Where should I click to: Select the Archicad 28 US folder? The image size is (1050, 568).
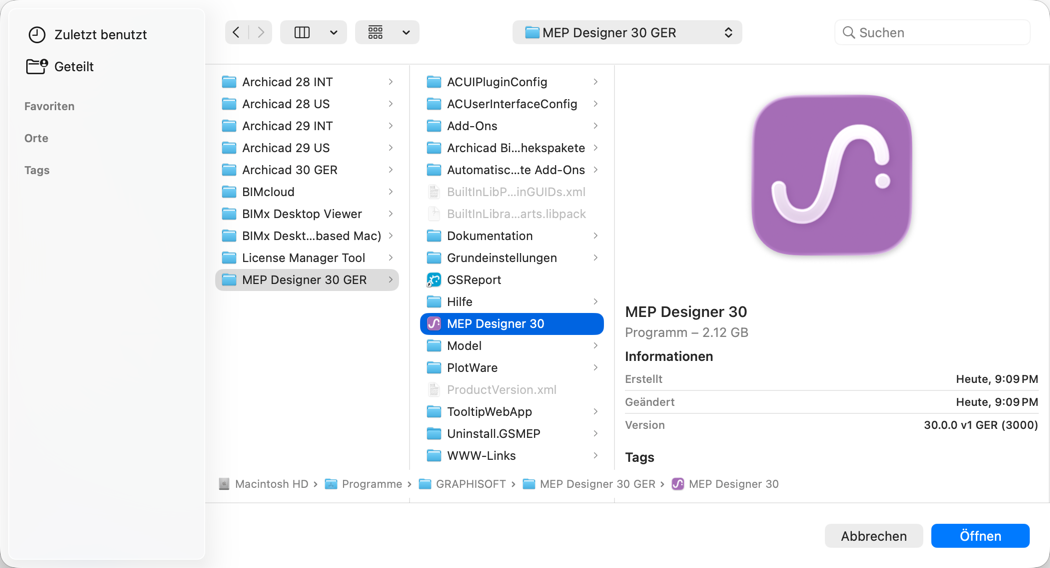[307, 104]
